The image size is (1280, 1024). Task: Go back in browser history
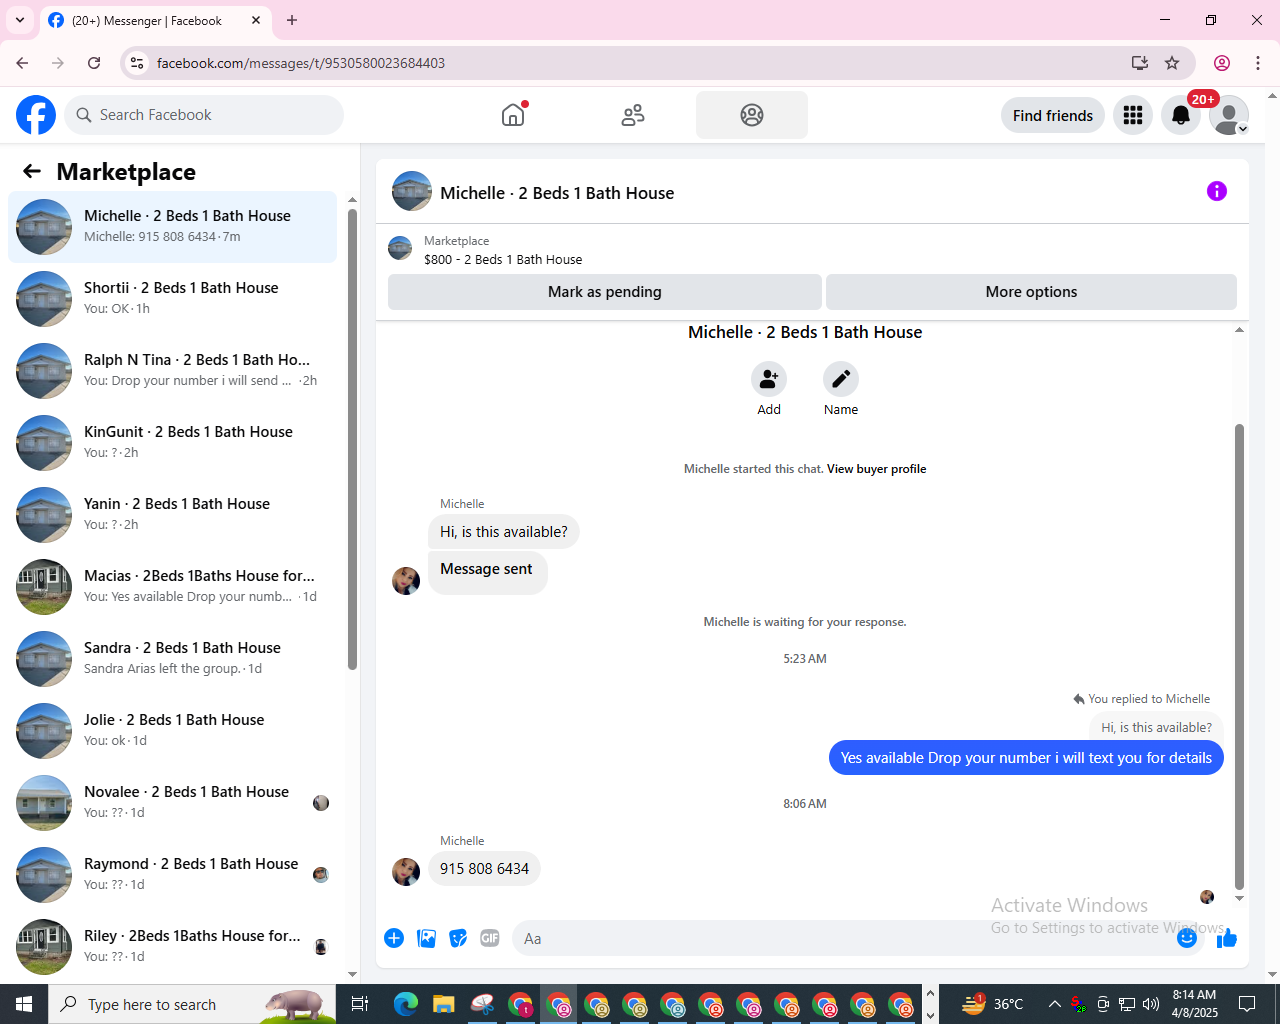coord(22,63)
